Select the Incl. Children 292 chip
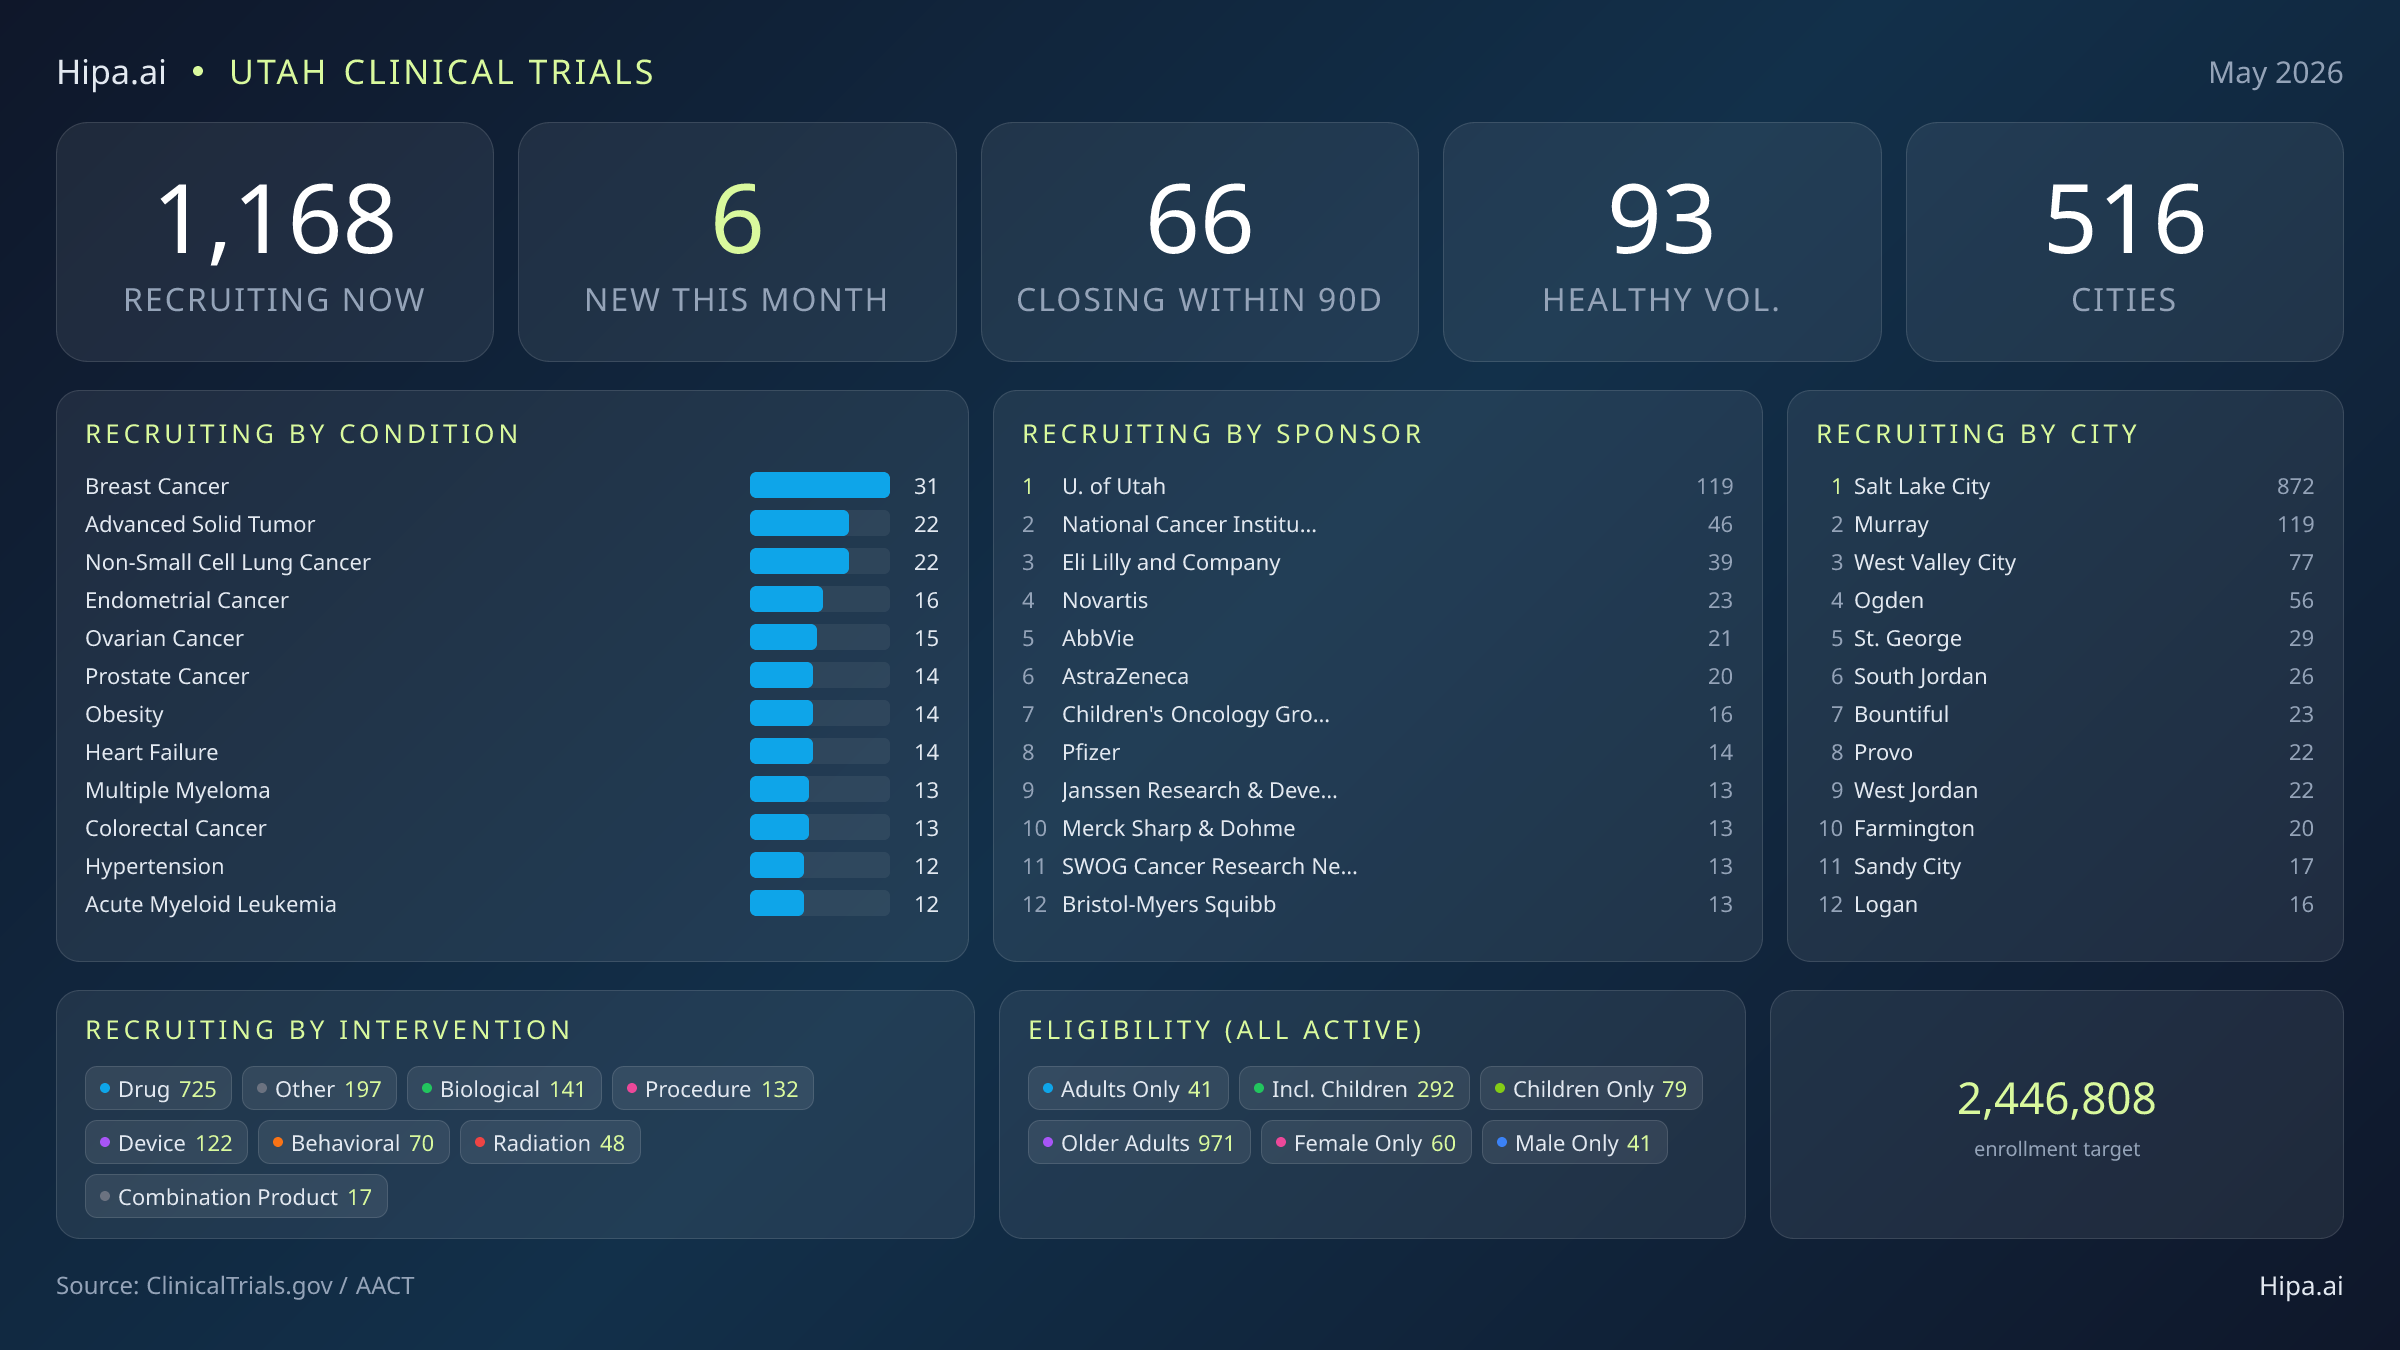This screenshot has width=2400, height=1350. (1353, 1089)
